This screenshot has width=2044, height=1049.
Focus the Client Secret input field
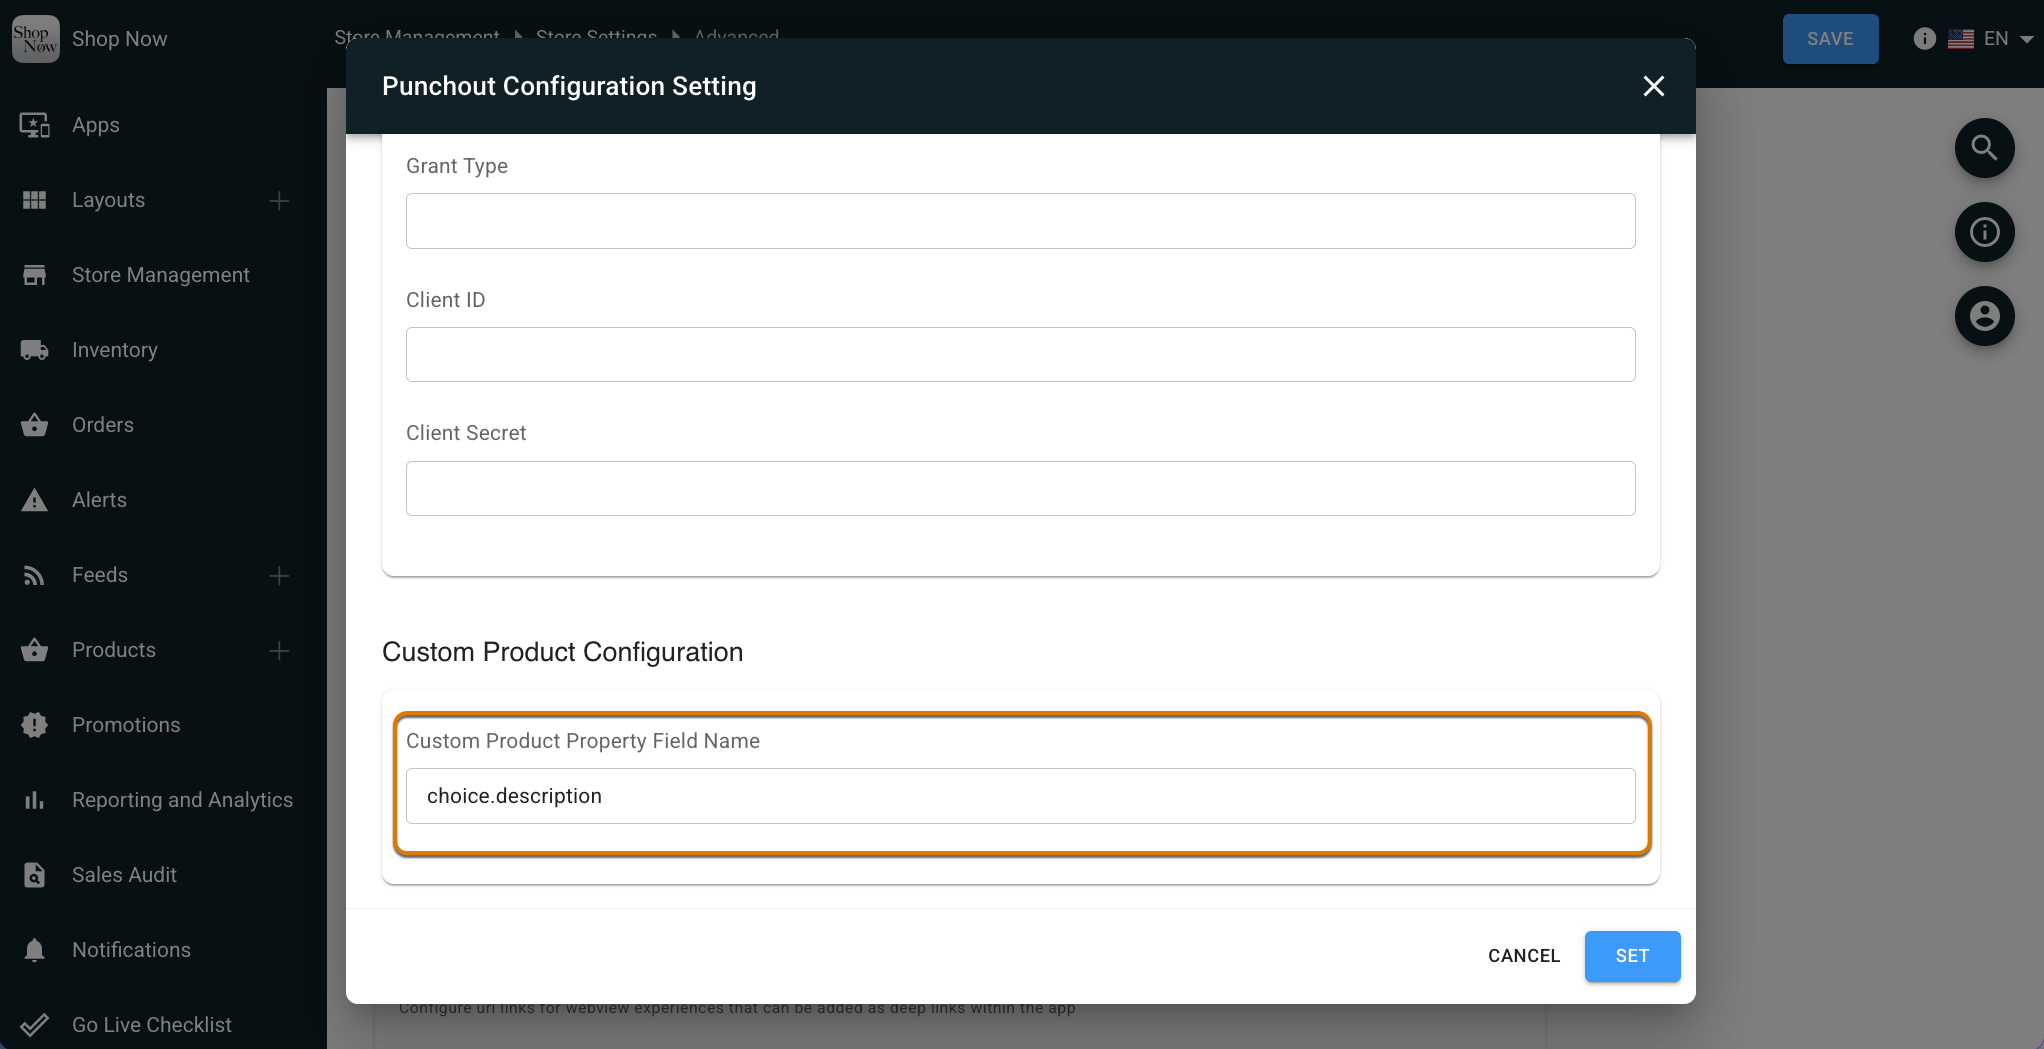[x=1021, y=488]
